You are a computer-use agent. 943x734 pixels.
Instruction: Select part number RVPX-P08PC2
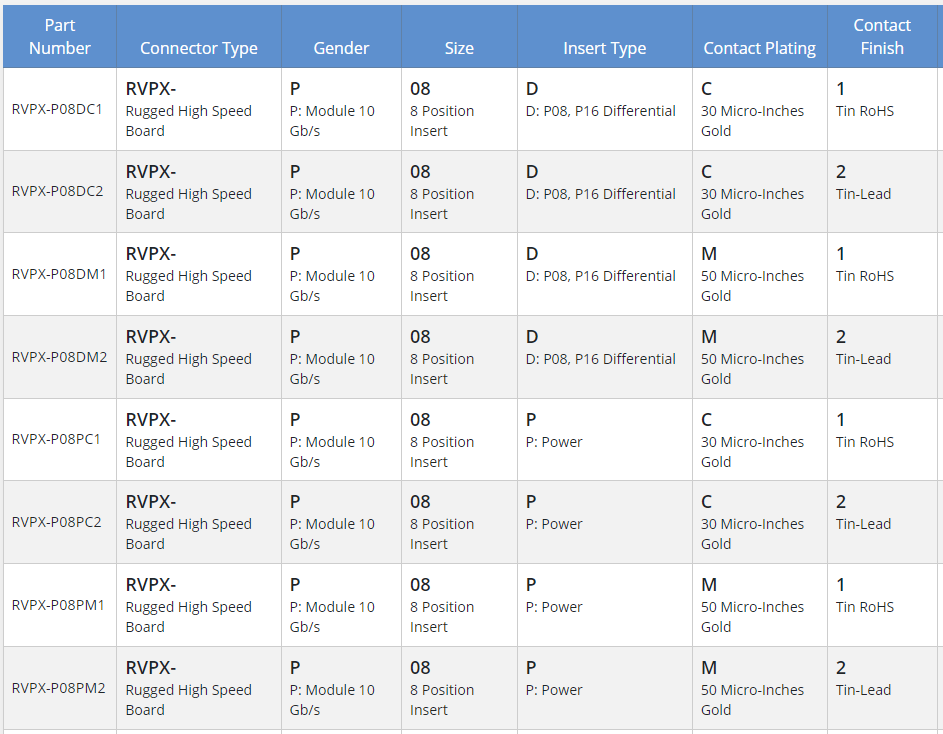[x=56, y=522]
